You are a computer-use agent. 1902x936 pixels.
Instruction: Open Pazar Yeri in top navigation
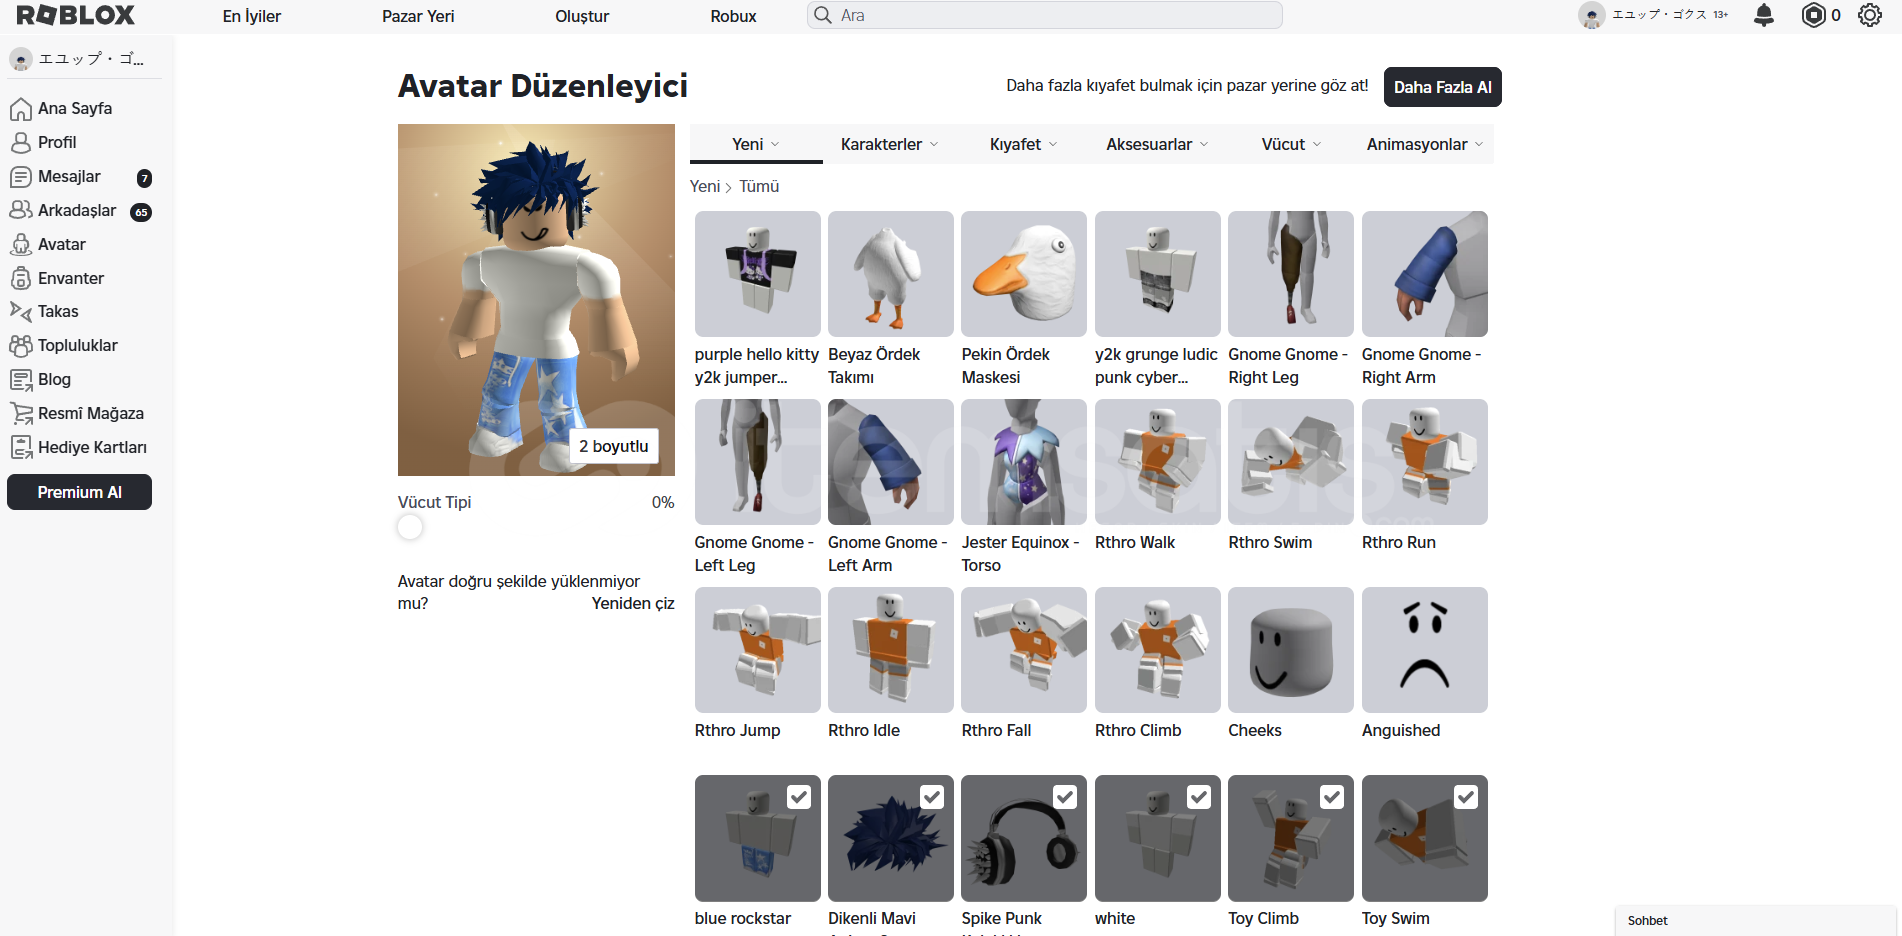(x=418, y=16)
